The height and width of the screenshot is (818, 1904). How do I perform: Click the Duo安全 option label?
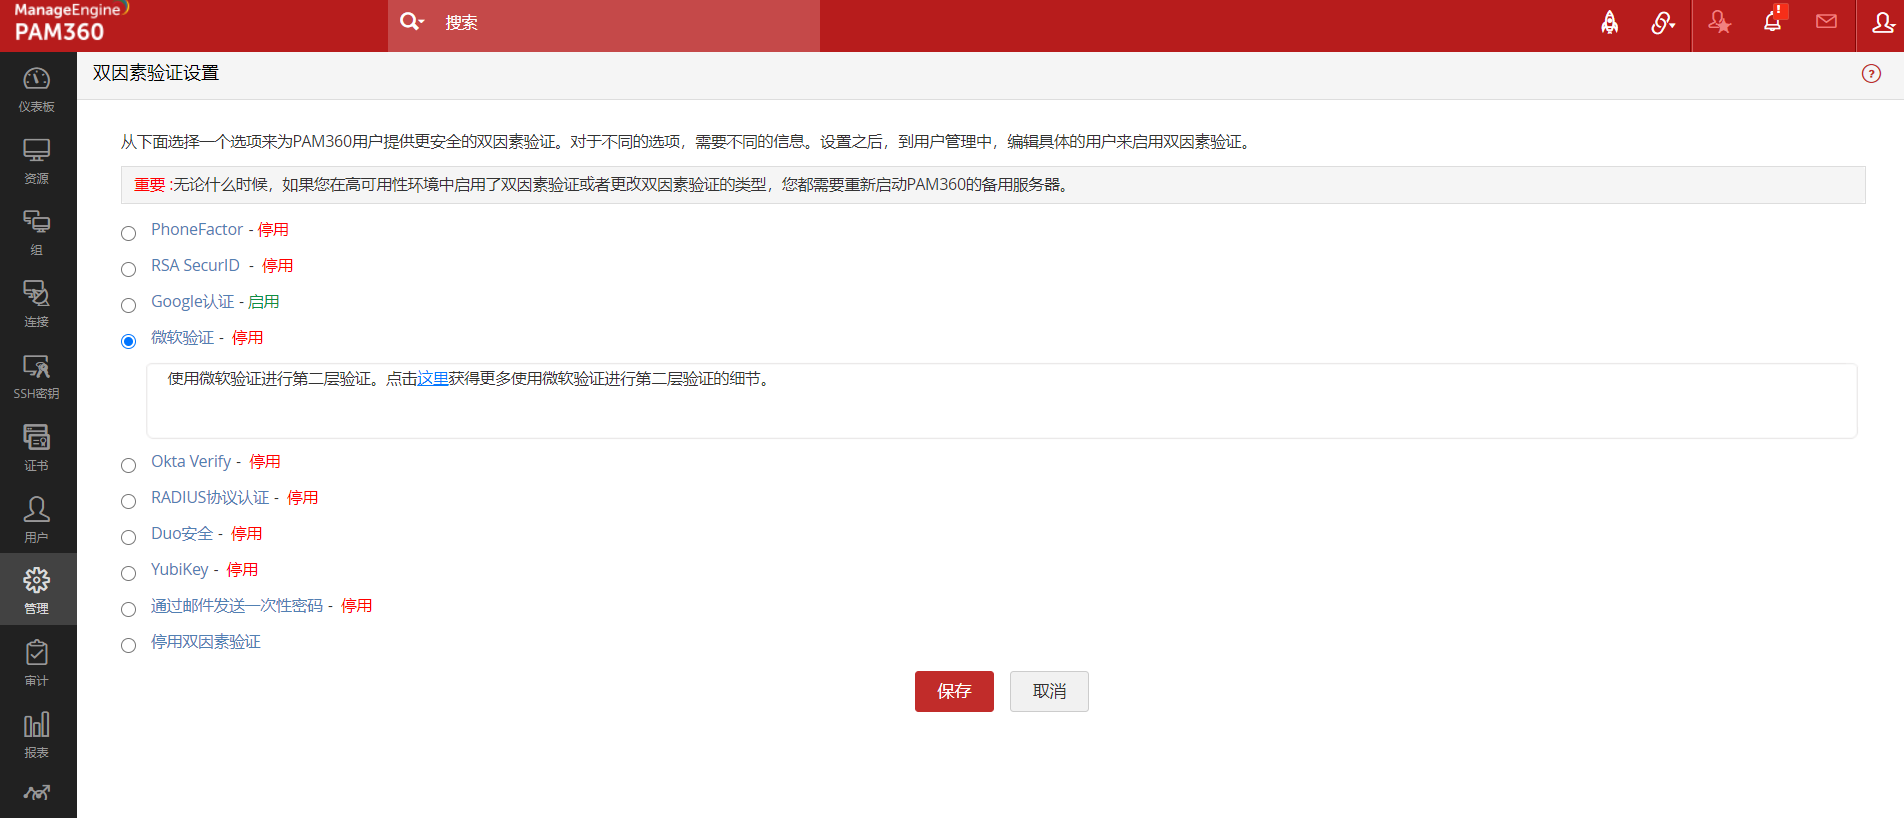182,534
